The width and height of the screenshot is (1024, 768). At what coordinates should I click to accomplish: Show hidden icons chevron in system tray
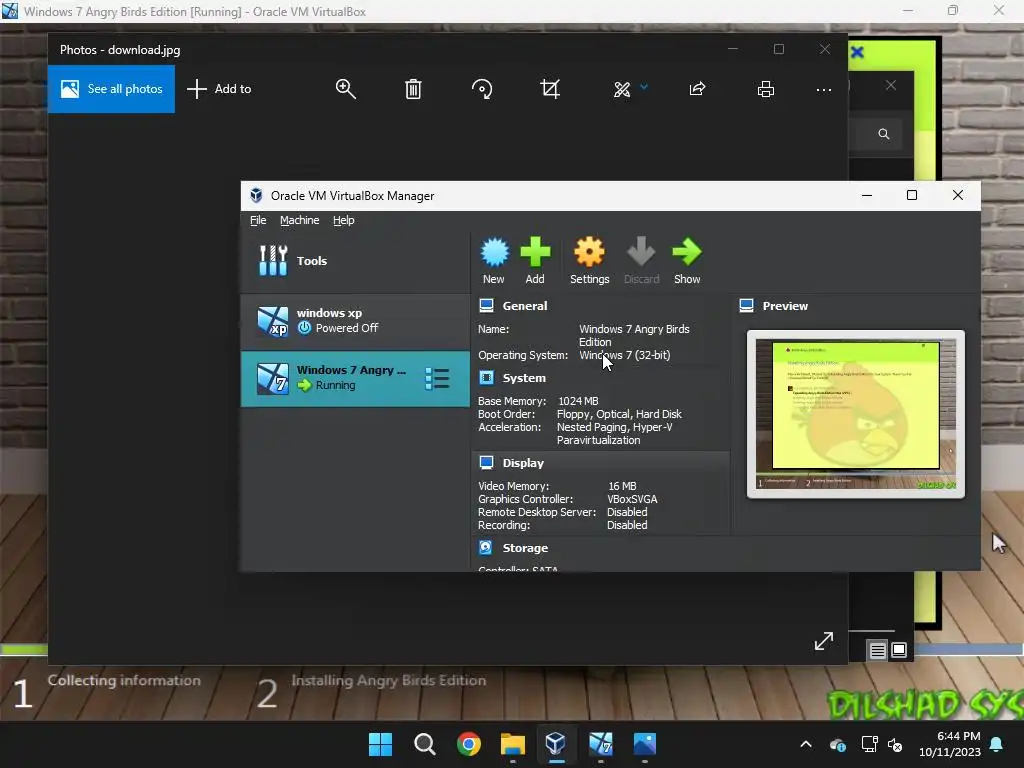pyautogui.click(x=806, y=744)
